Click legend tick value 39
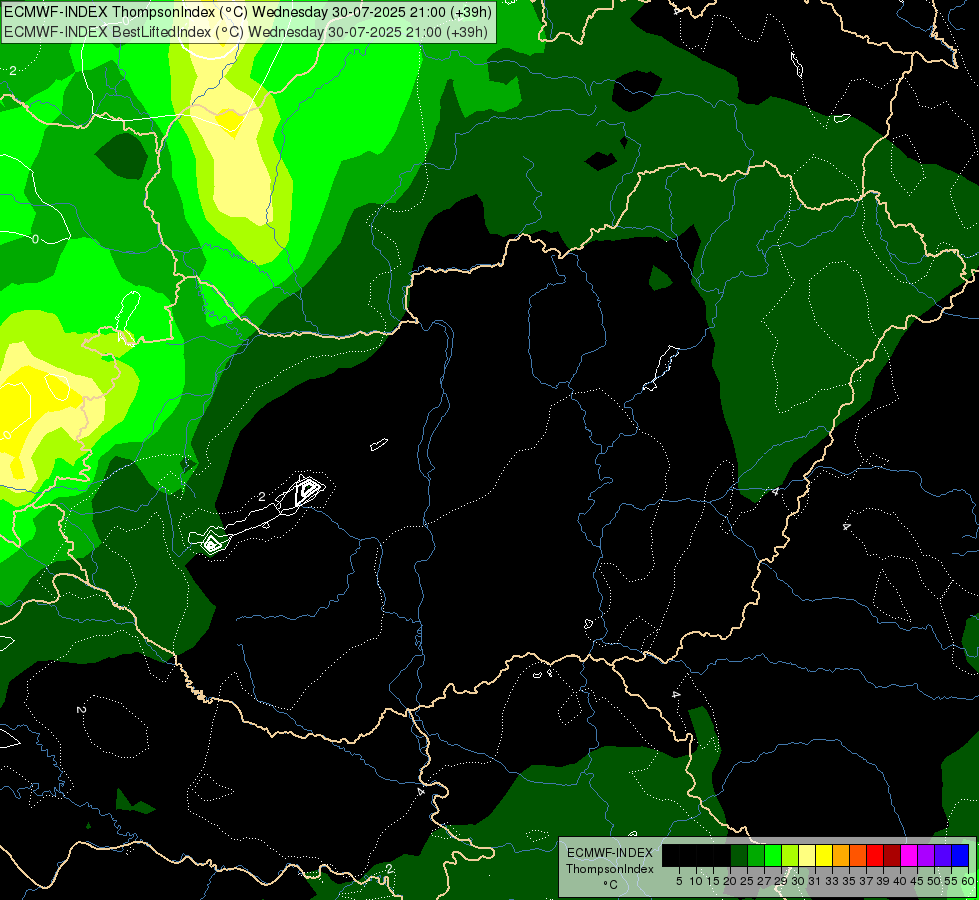This screenshot has width=979, height=900. pyautogui.click(x=883, y=881)
